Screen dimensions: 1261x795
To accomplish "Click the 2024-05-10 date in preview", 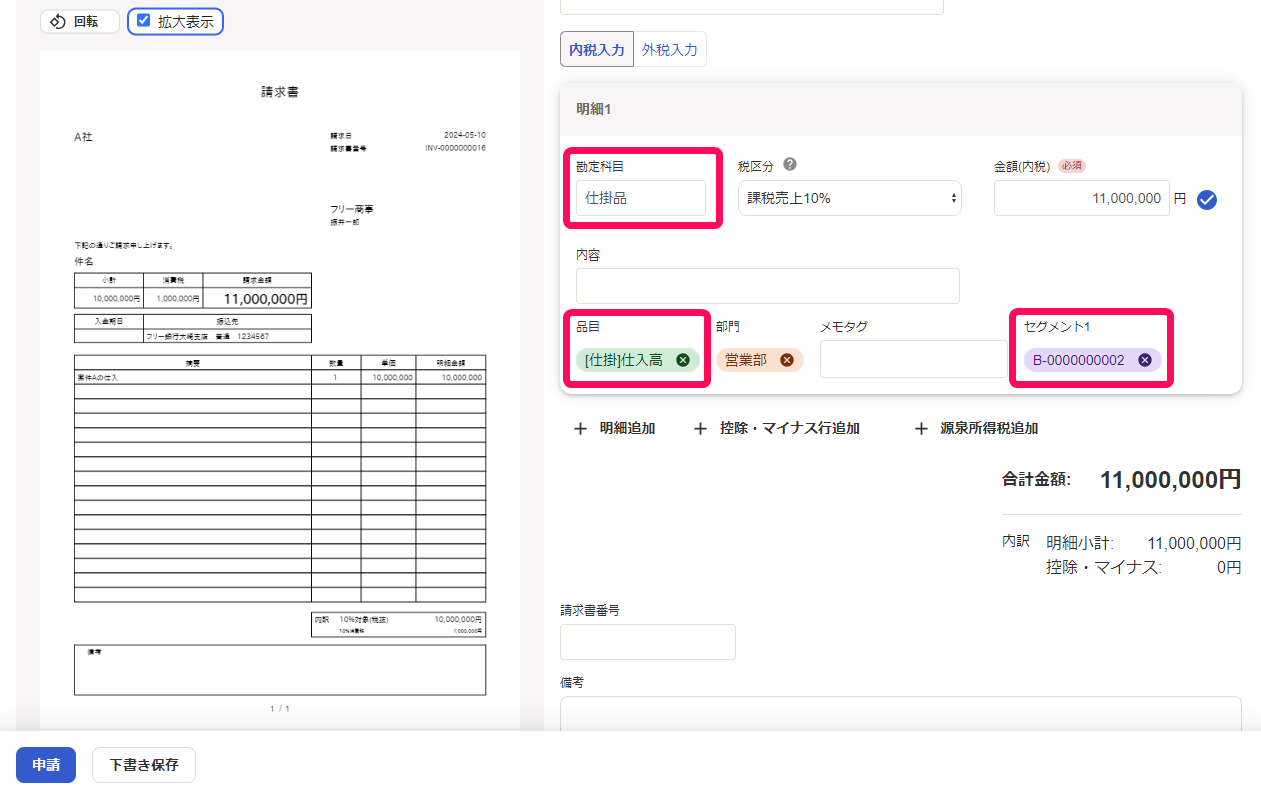I will click(x=465, y=134).
